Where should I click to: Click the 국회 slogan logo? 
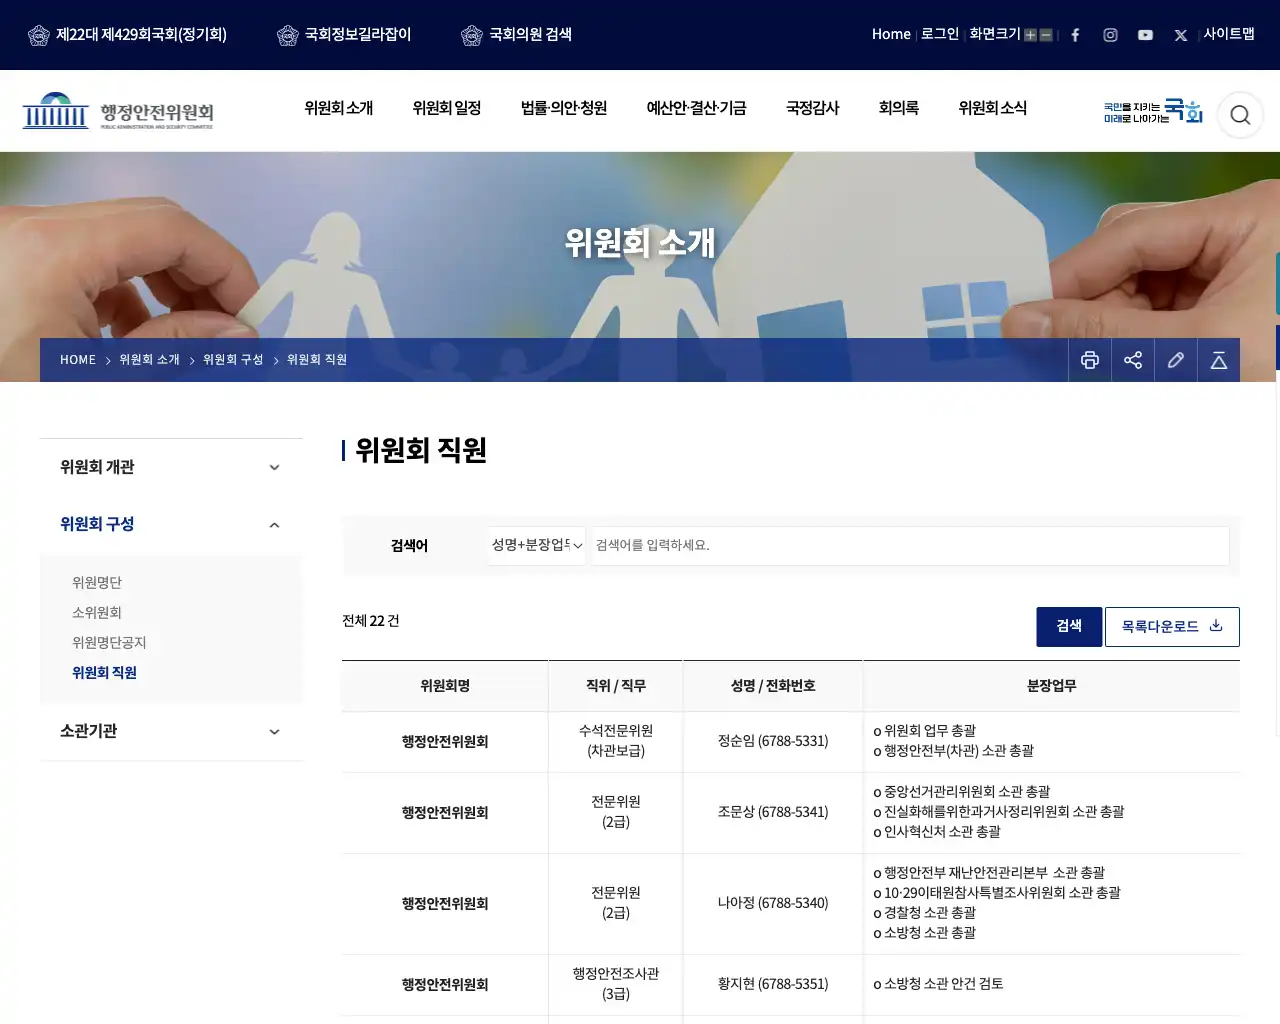point(1153,111)
